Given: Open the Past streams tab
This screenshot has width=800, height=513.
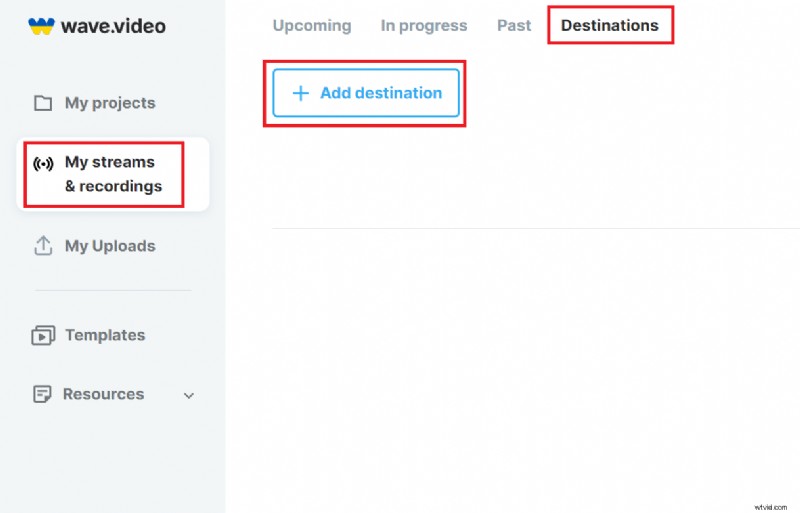Looking at the screenshot, I should pyautogui.click(x=514, y=25).
